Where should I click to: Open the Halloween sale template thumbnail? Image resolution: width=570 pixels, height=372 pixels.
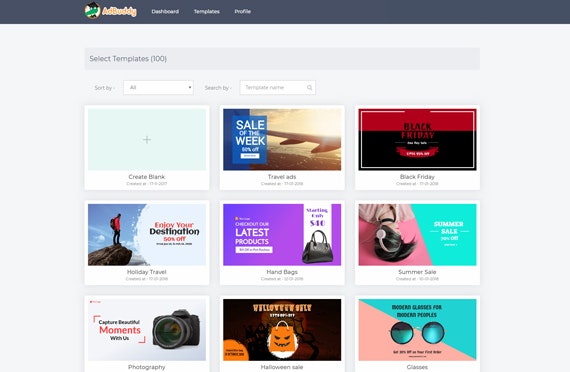tap(282, 330)
